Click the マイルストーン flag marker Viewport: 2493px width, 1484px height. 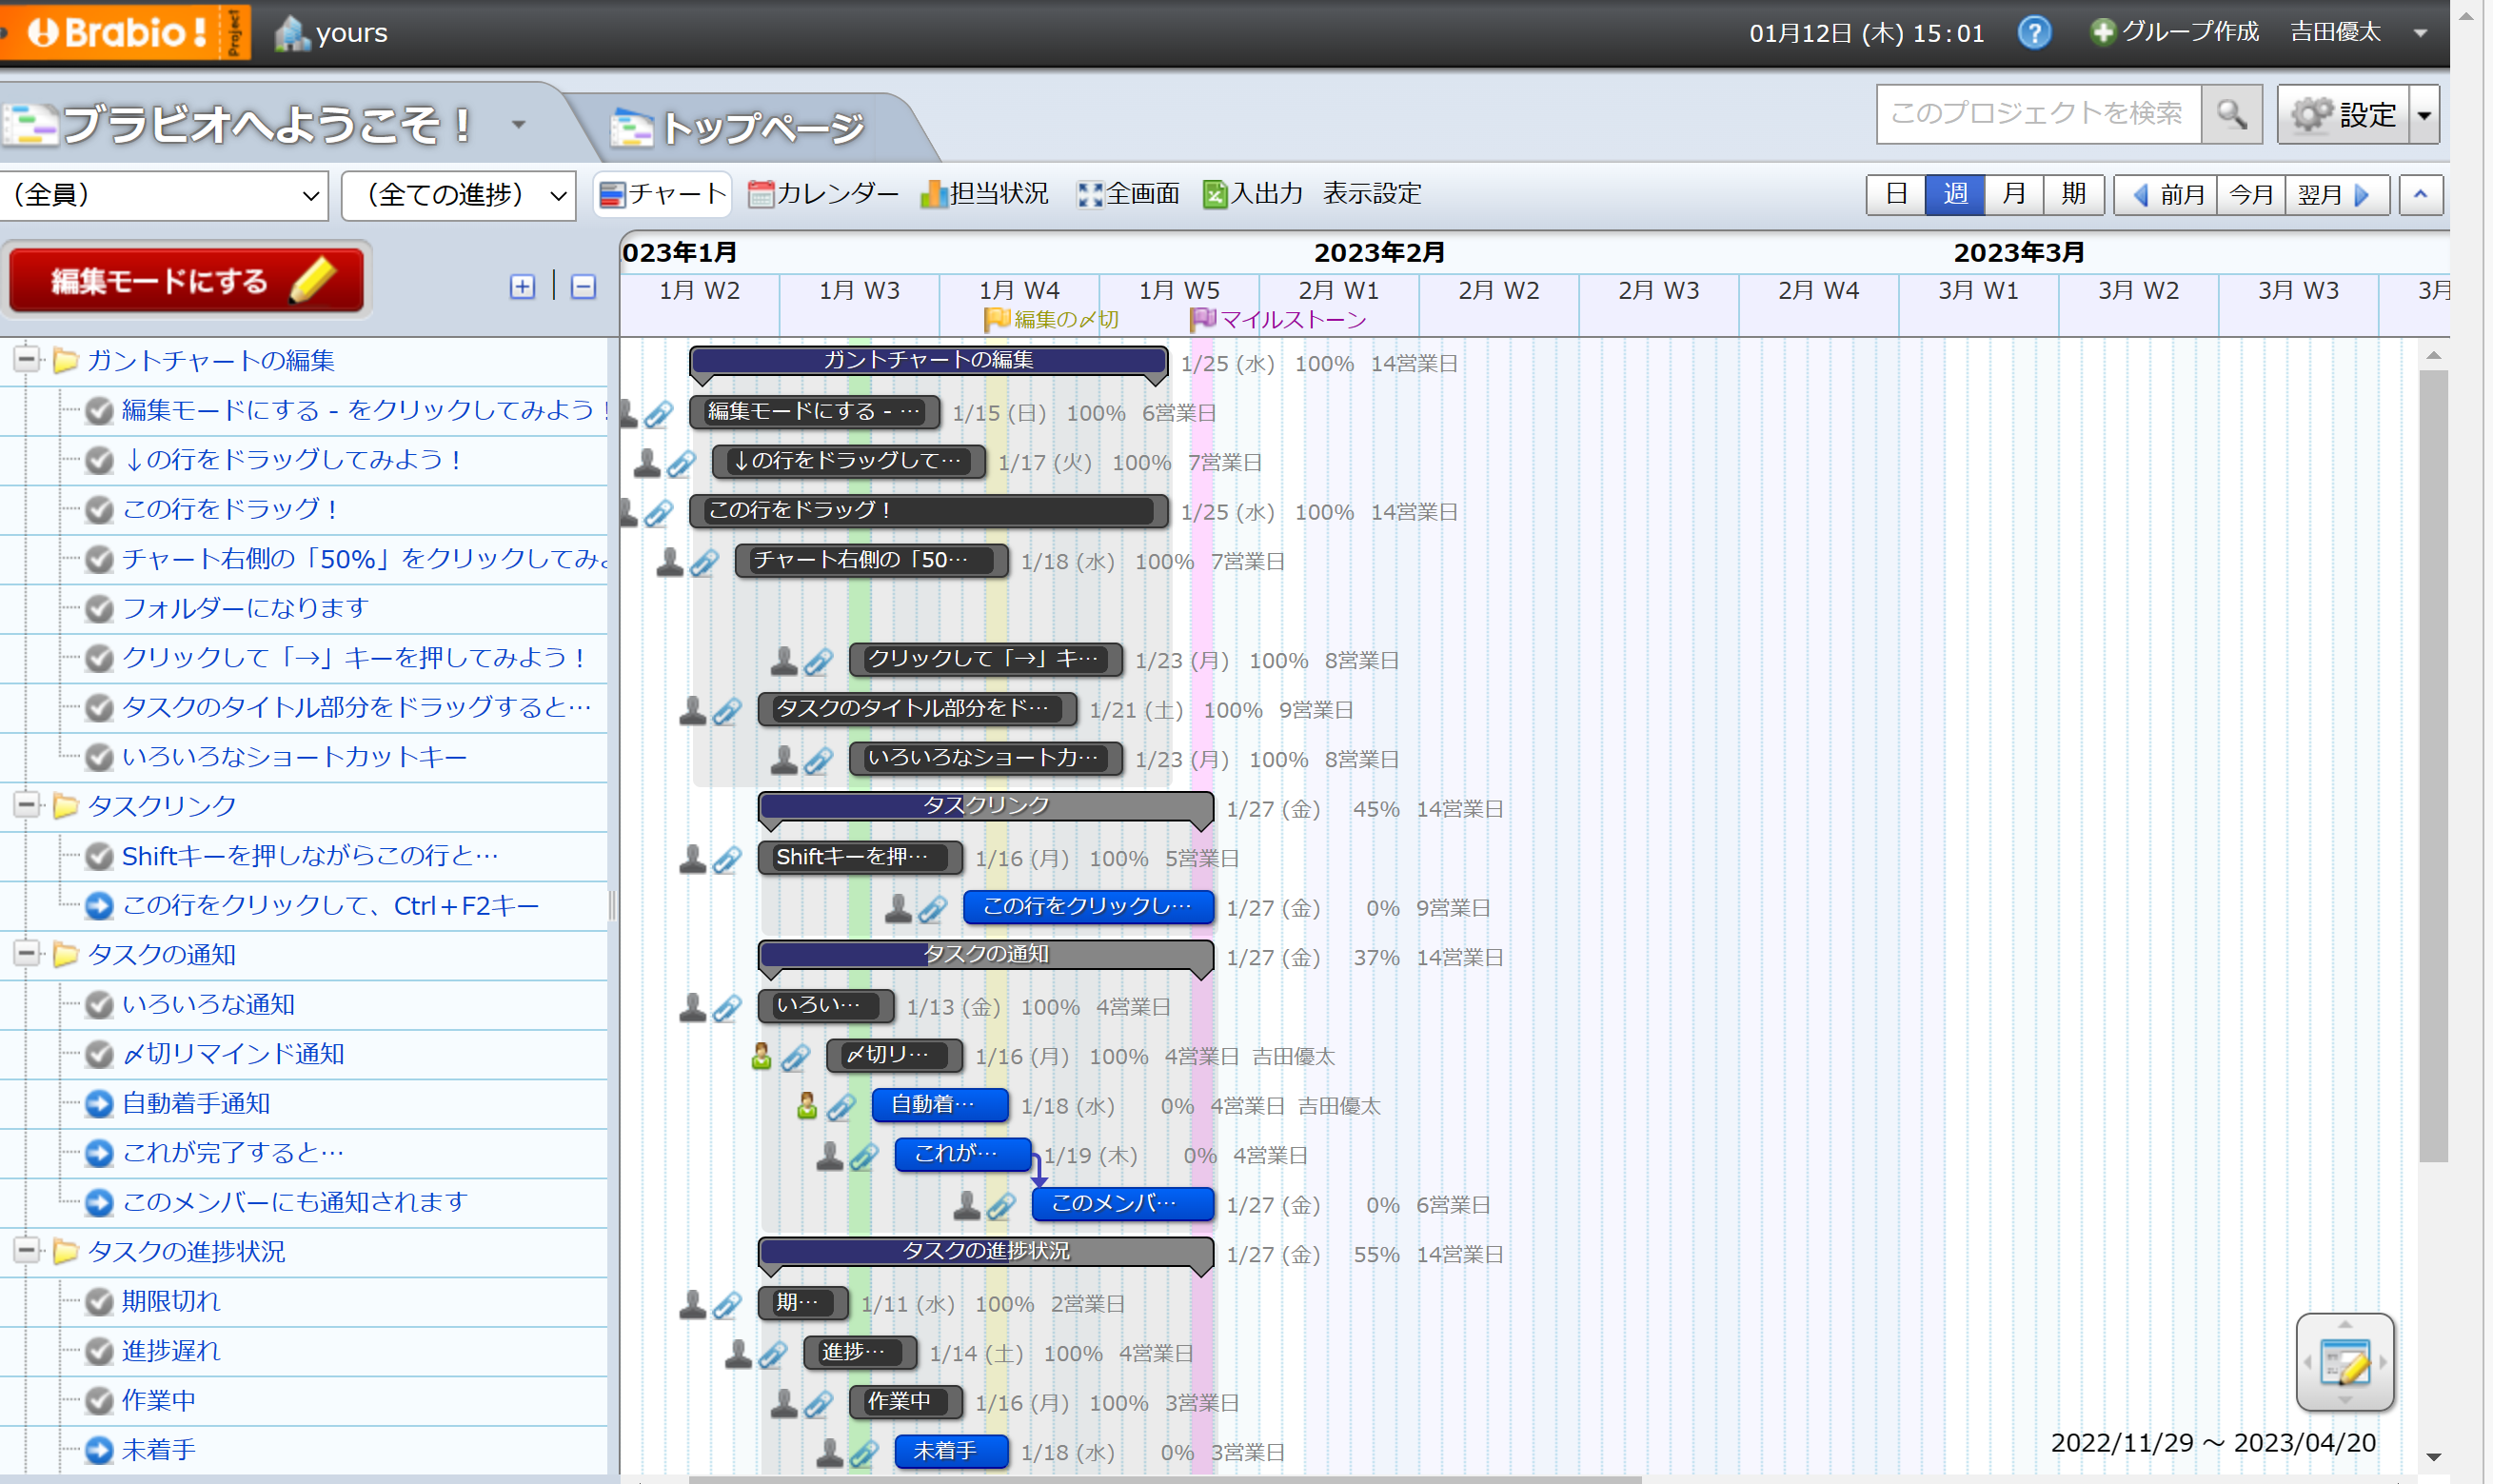[x=1202, y=319]
